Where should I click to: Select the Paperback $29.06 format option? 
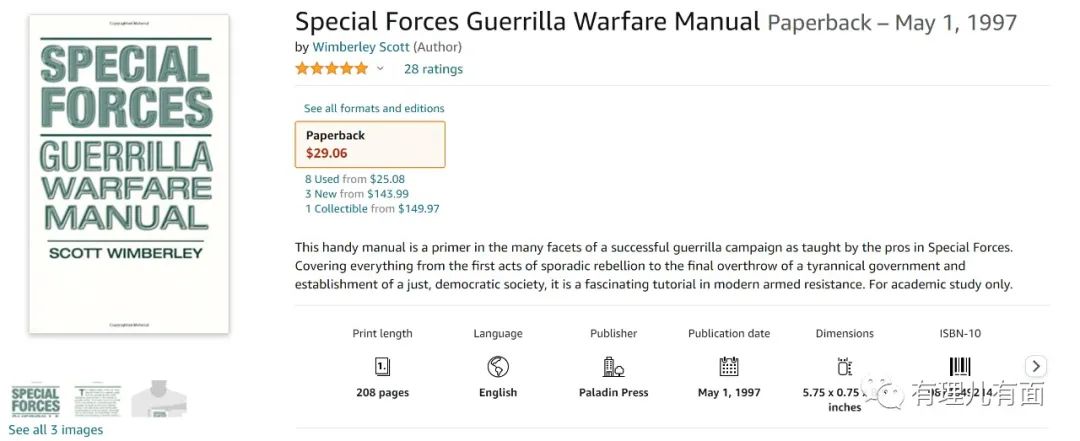point(370,144)
